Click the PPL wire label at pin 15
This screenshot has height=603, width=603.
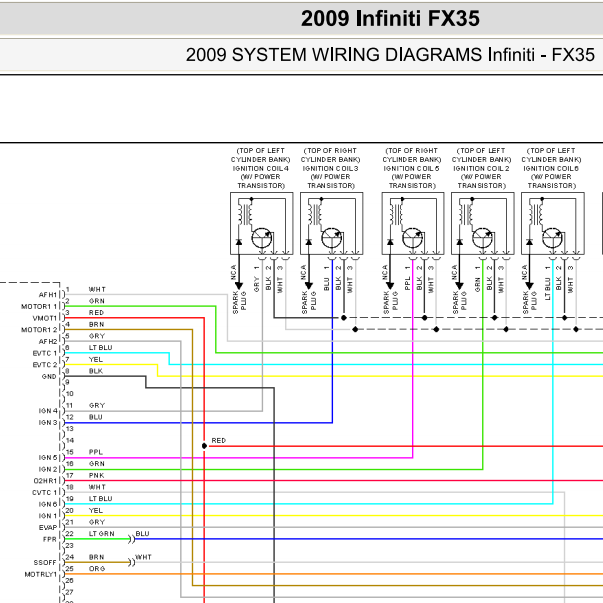pos(96,452)
